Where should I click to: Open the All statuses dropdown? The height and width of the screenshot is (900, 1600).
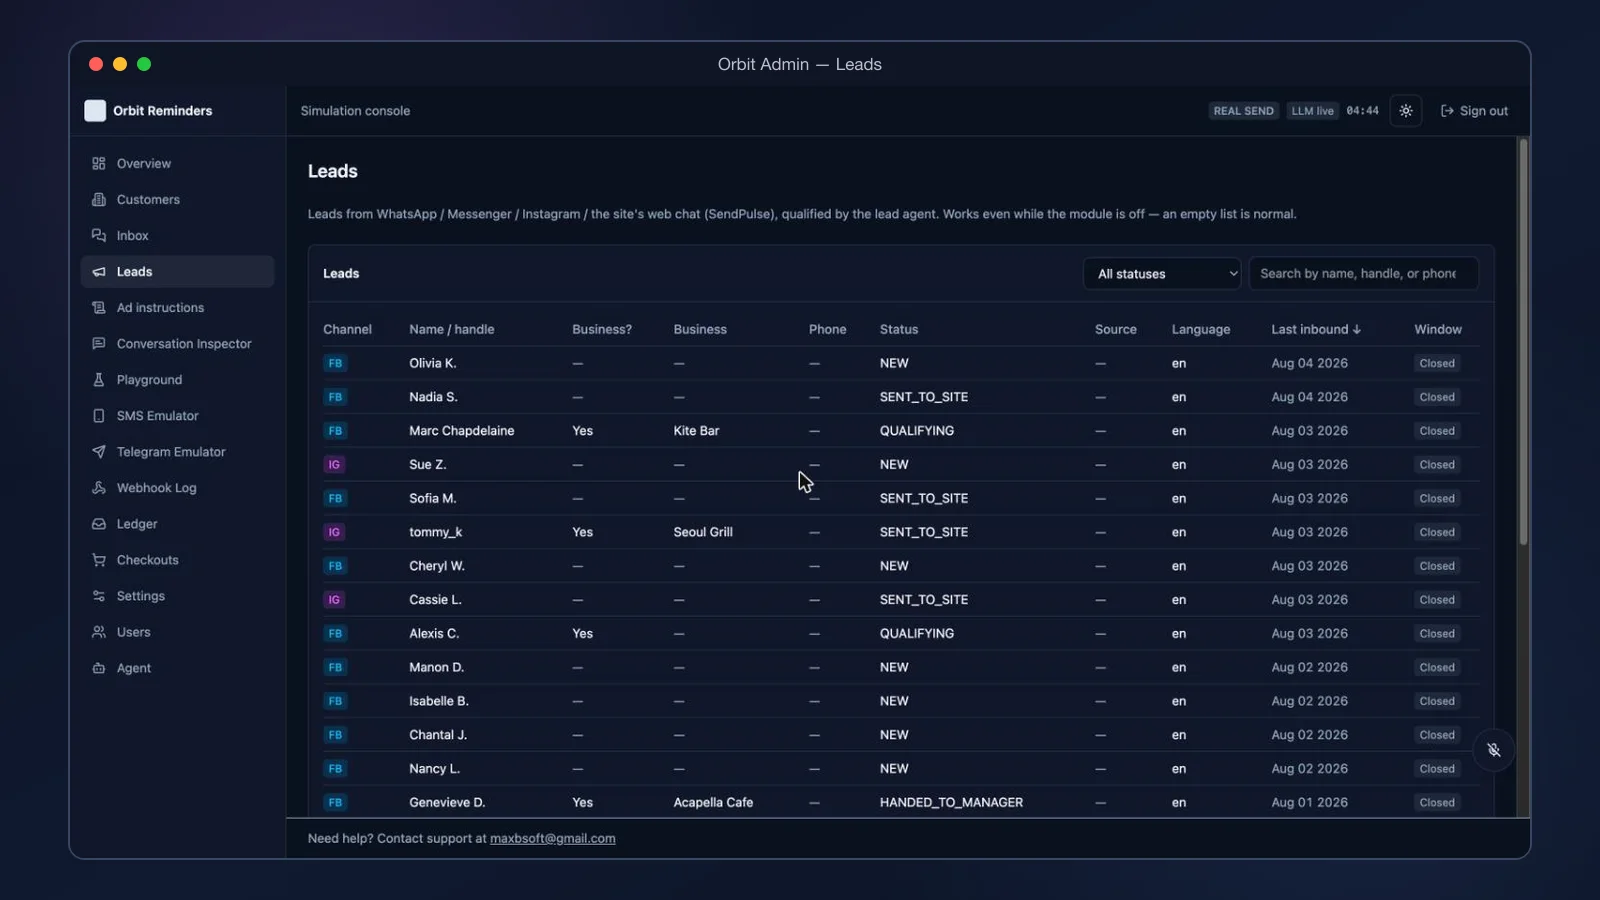[x=1162, y=273]
